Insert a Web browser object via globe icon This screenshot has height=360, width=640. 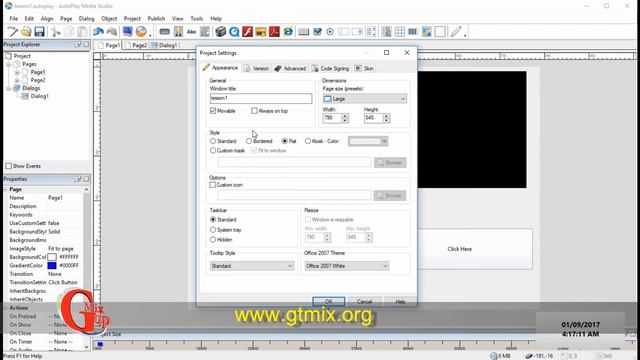[x=288, y=31]
